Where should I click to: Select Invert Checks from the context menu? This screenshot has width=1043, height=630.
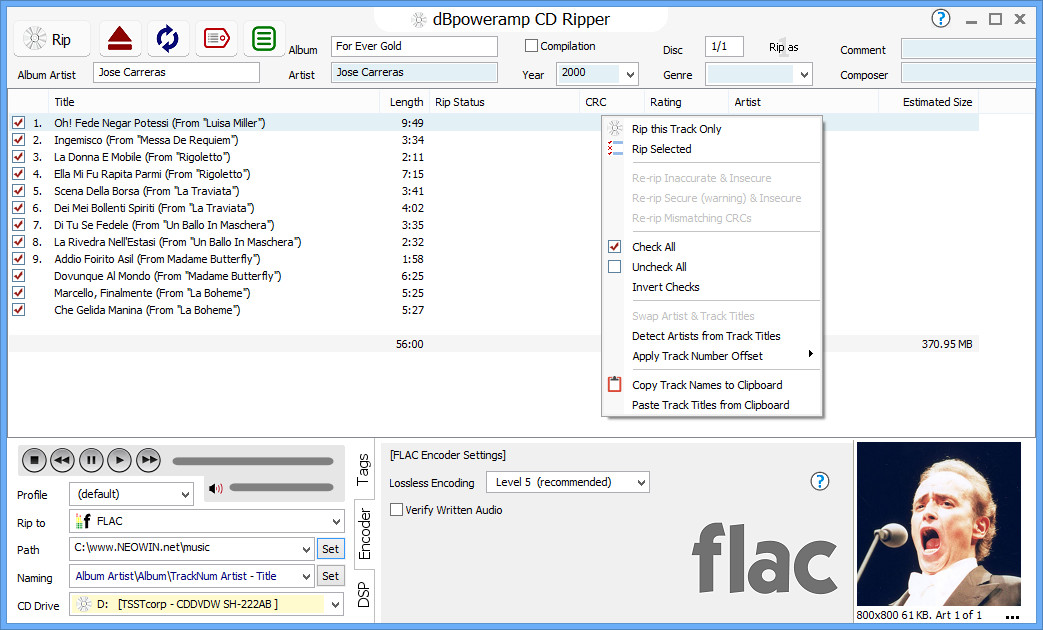pos(665,287)
